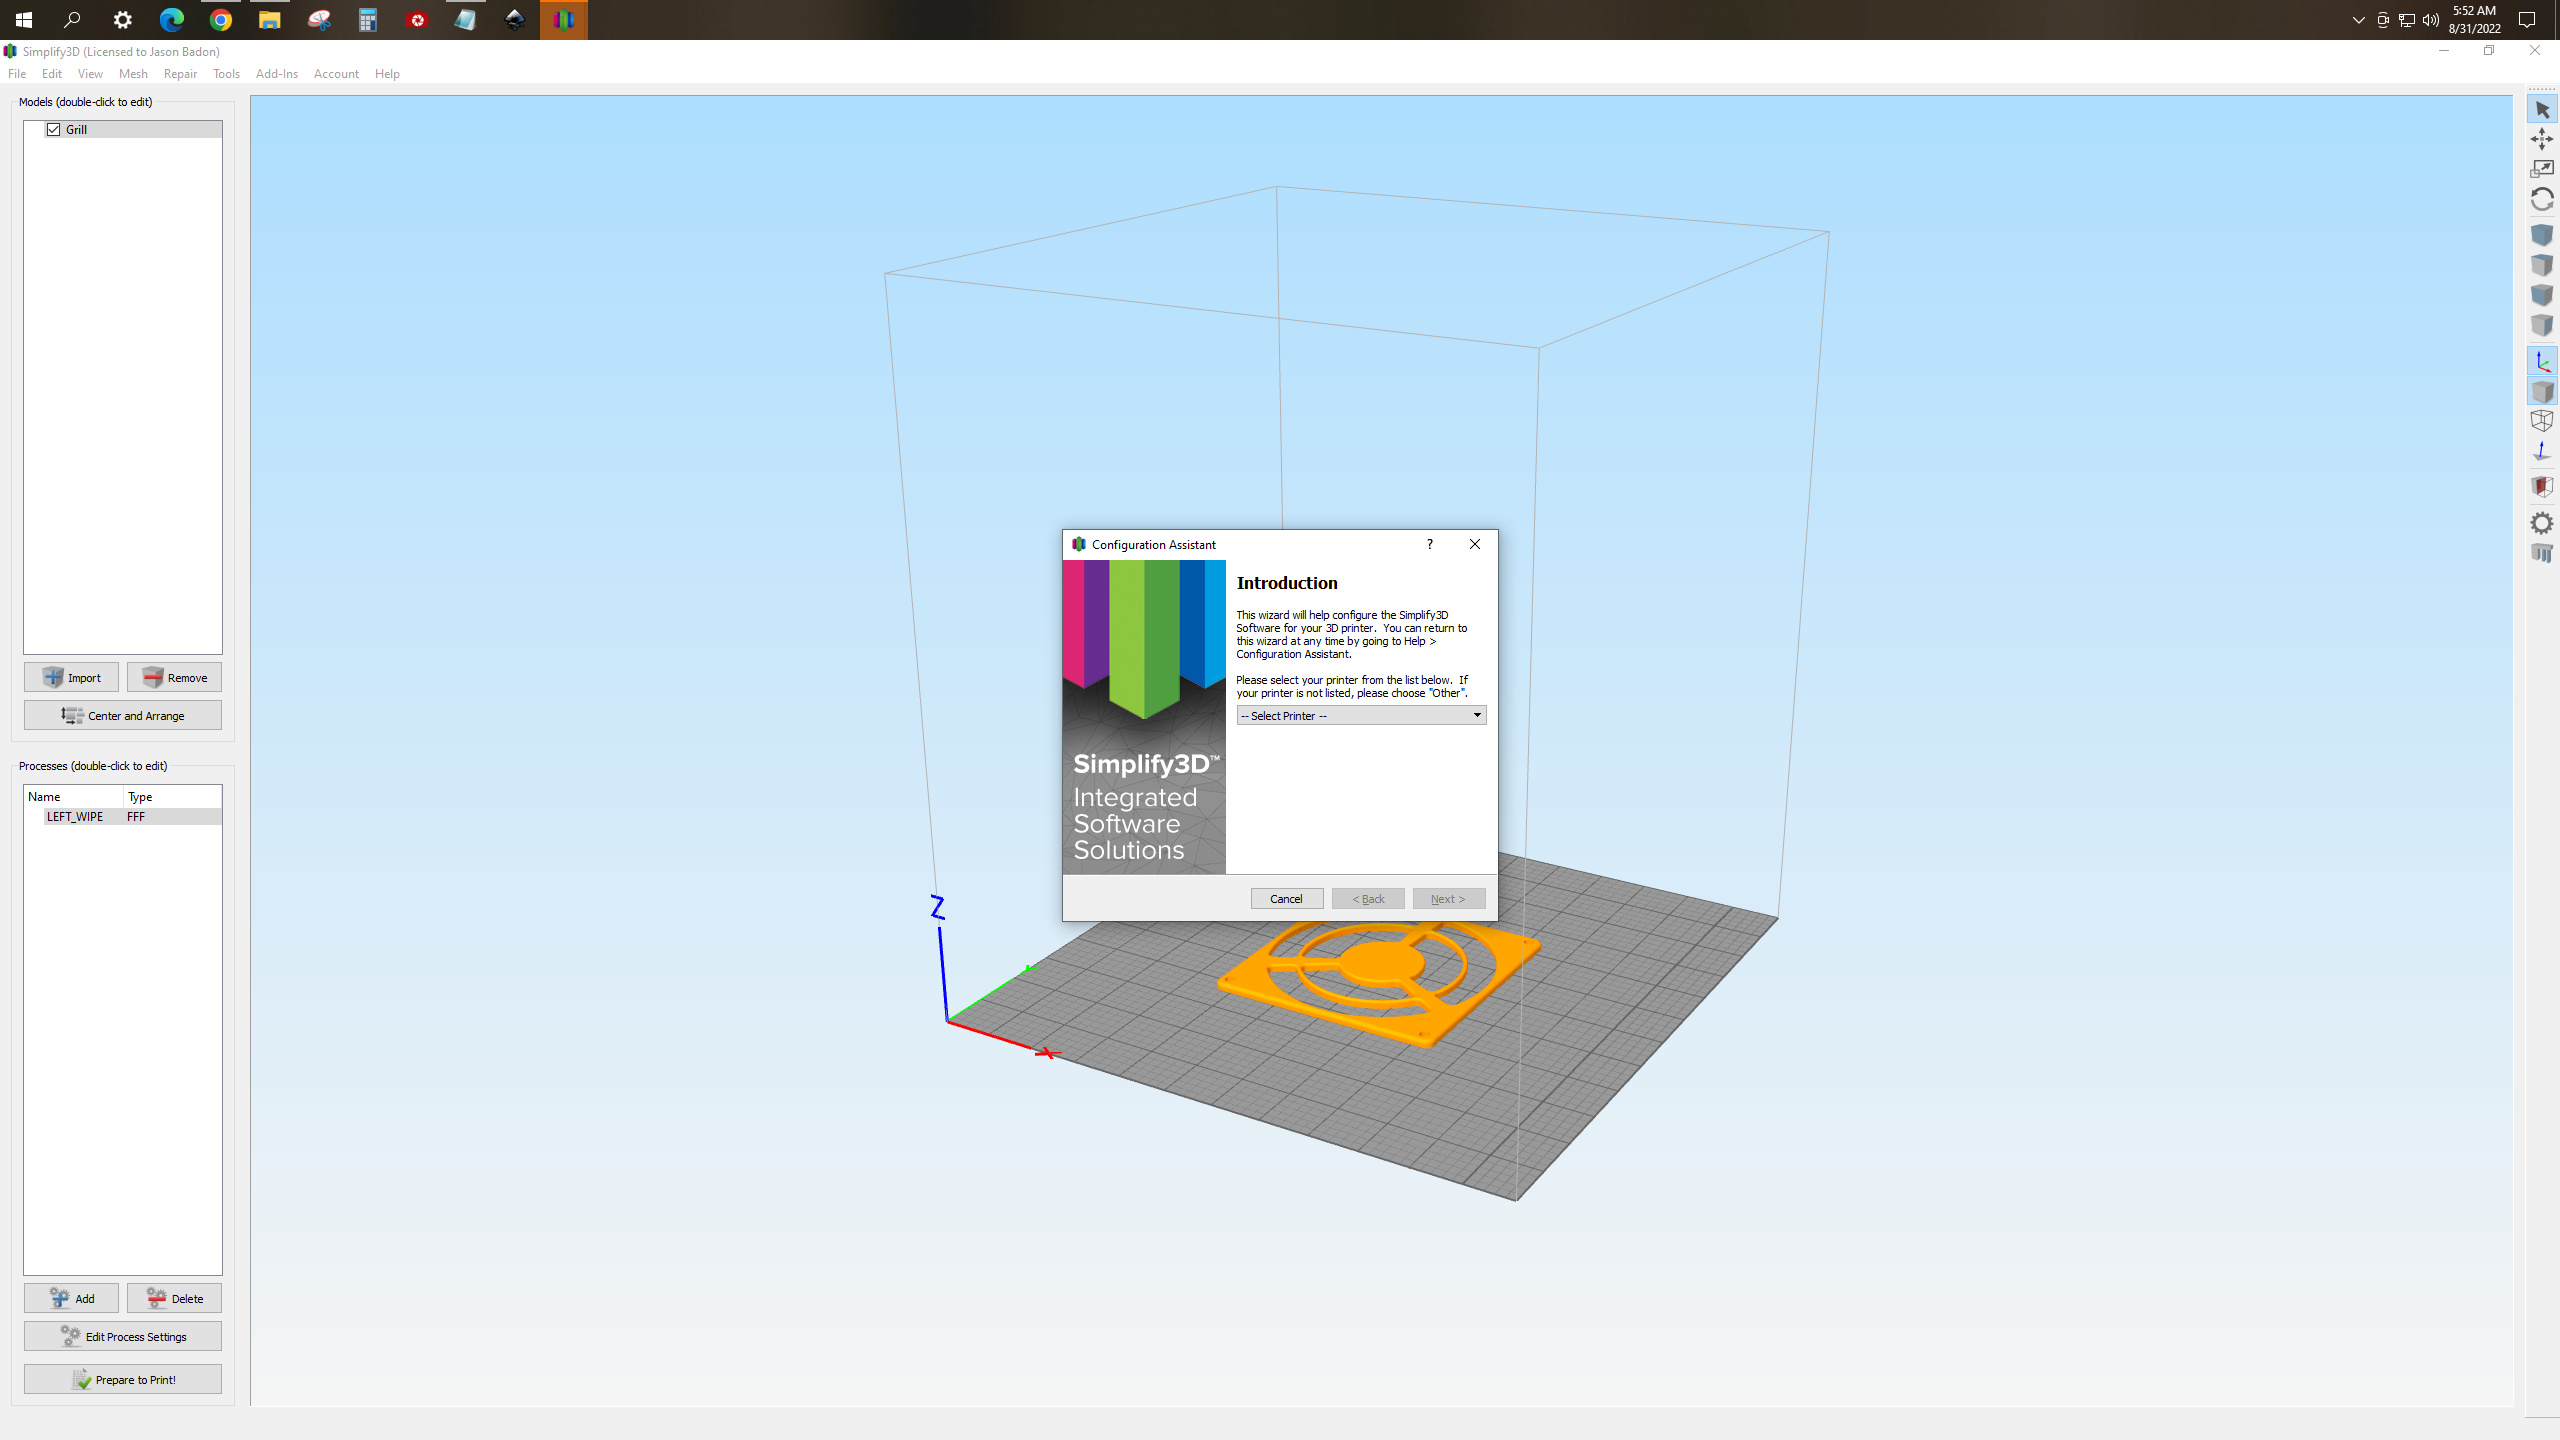
Task: Click Center and Arrange button
Action: coord(123,716)
